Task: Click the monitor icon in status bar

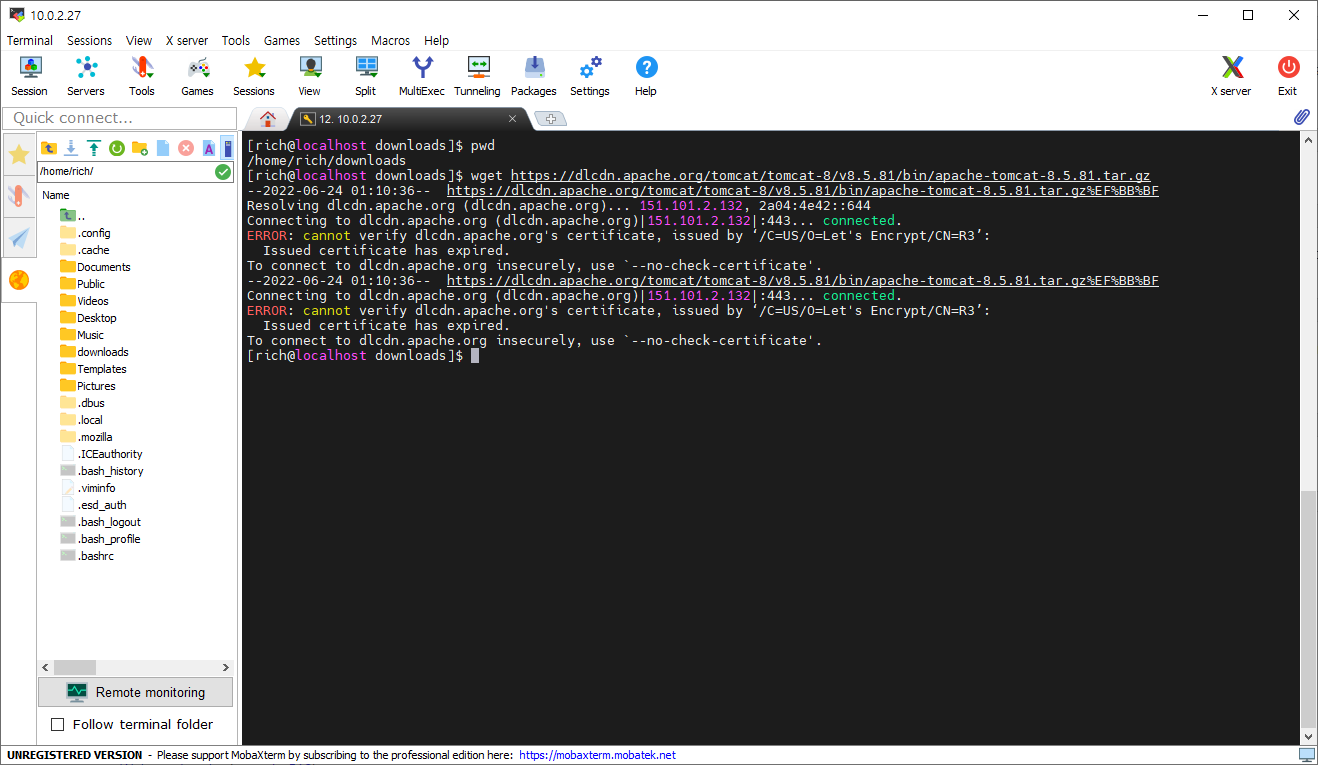Action: tap(1306, 755)
